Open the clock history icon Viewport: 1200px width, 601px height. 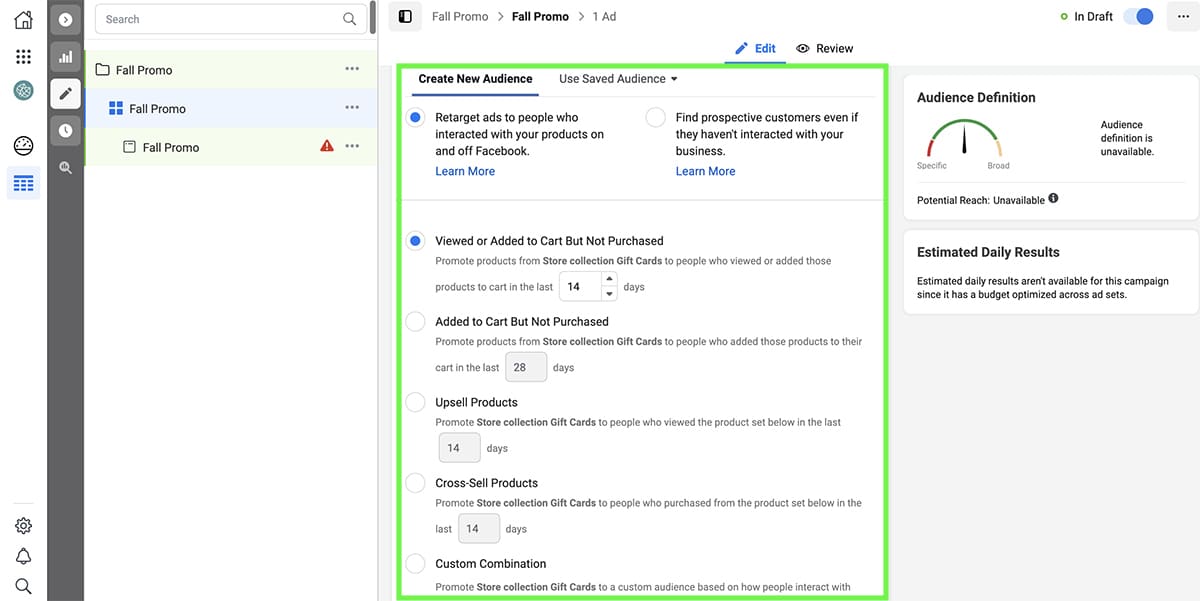point(65,130)
